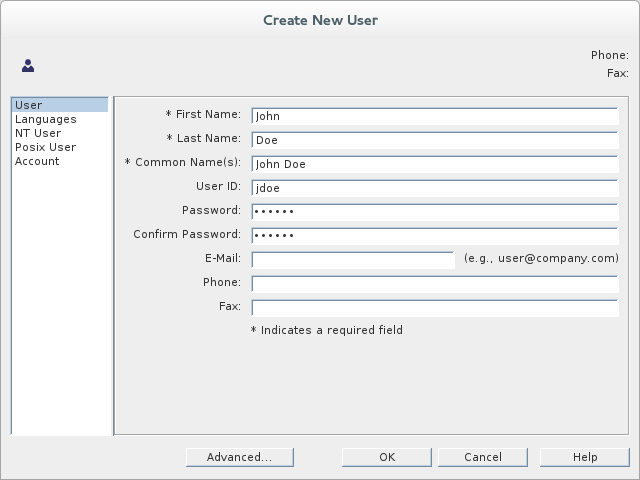Cancel the Create New User dialog
640x480 pixels.
483,457
